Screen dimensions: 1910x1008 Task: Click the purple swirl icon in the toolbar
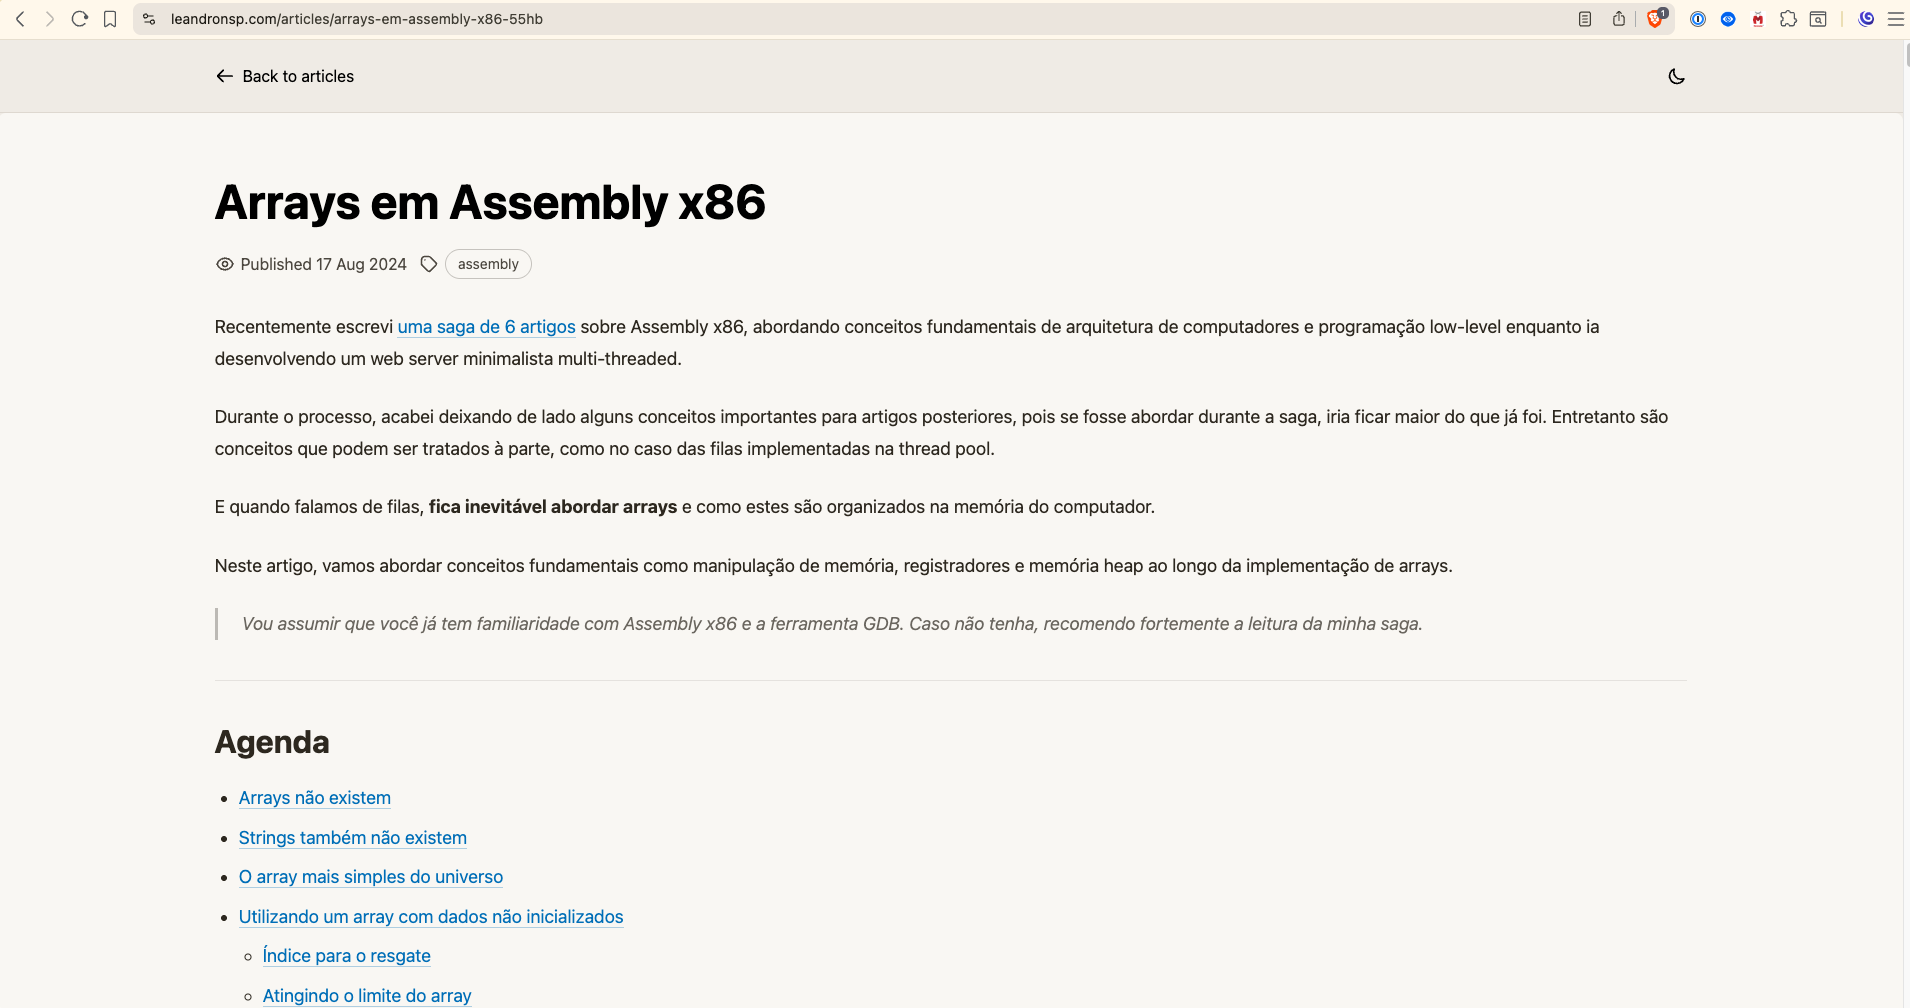[1866, 19]
